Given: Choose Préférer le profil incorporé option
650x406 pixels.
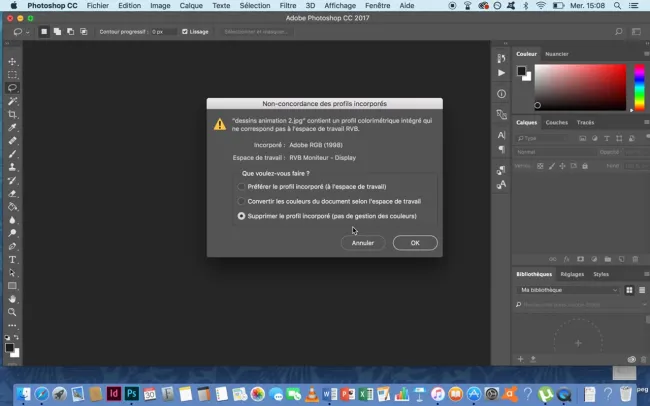Looking at the screenshot, I should point(313,187).
